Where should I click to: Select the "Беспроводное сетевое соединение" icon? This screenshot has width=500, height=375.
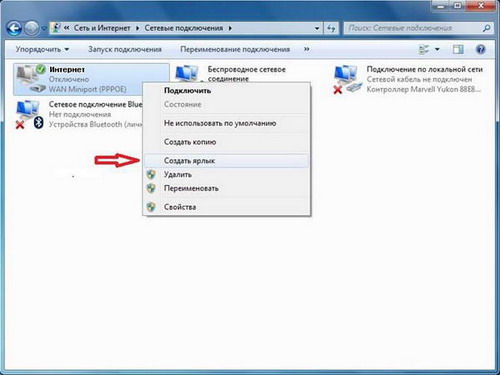[x=187, y=74]
